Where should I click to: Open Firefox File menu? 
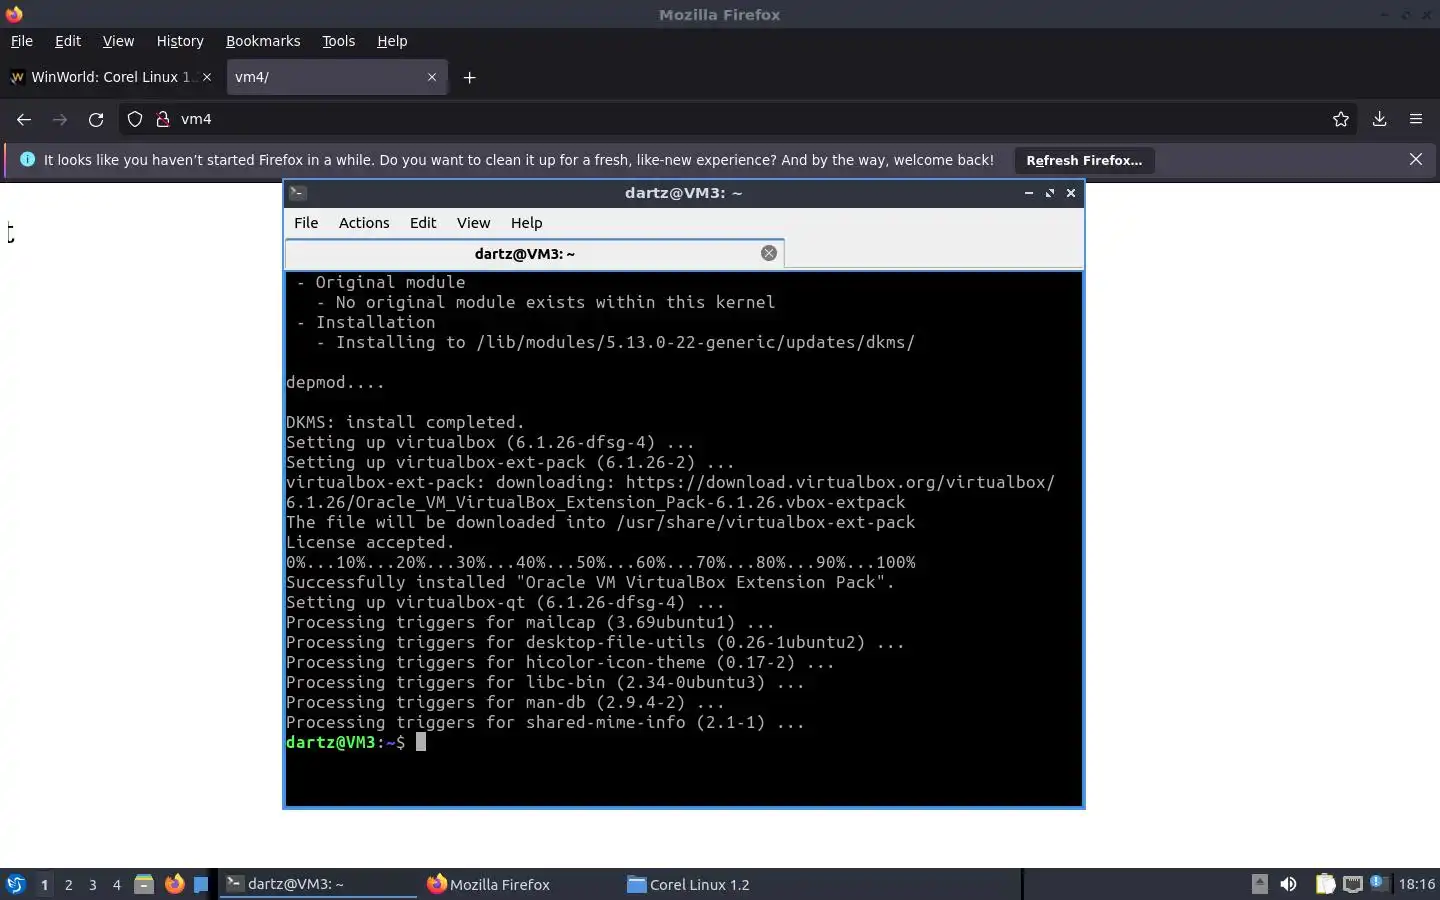coord(21,41)
